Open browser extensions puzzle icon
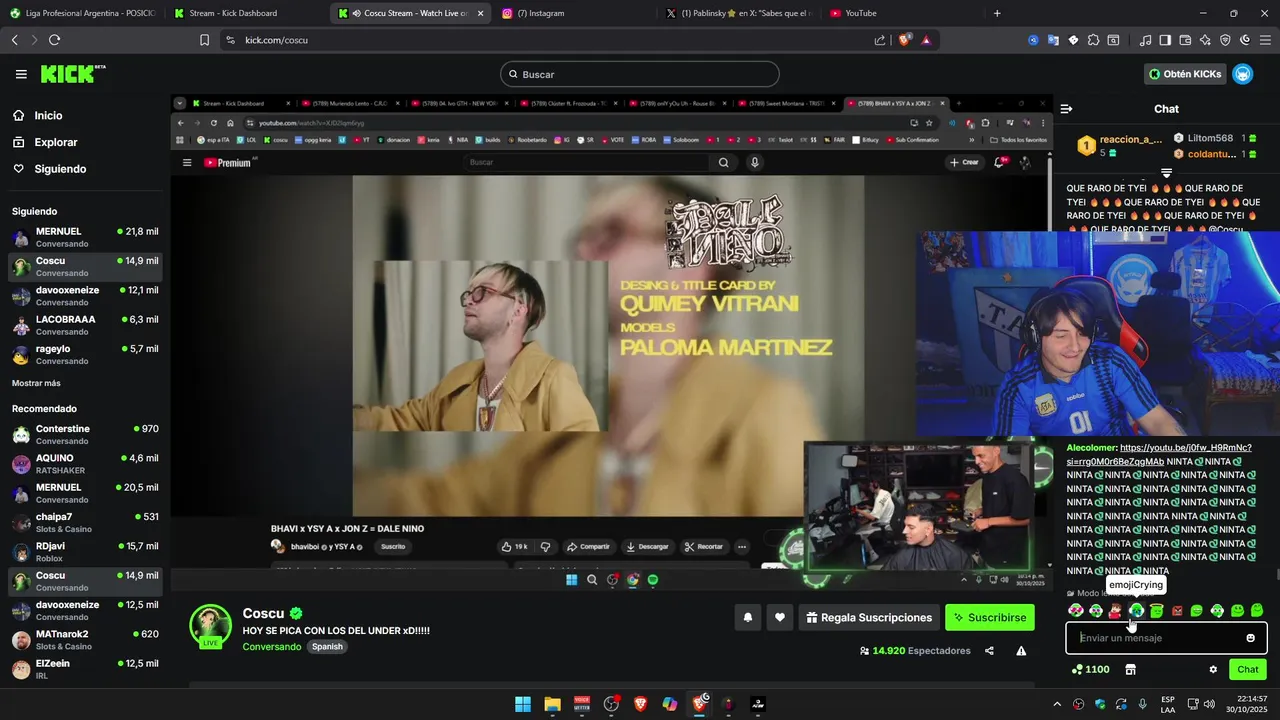This screenshot has width=1280, height=720. (x=1093, y=40)
